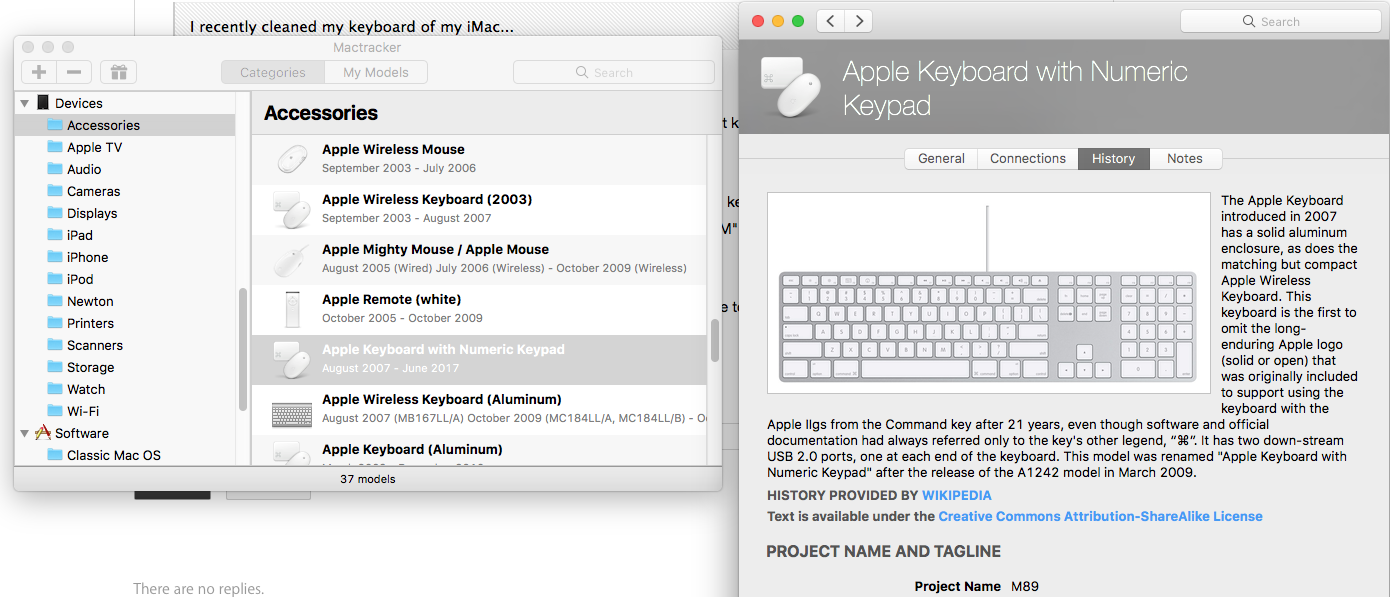Open the Connections tab
The width and height of the screenshot is (1390, 597).
click(1028, 158)
